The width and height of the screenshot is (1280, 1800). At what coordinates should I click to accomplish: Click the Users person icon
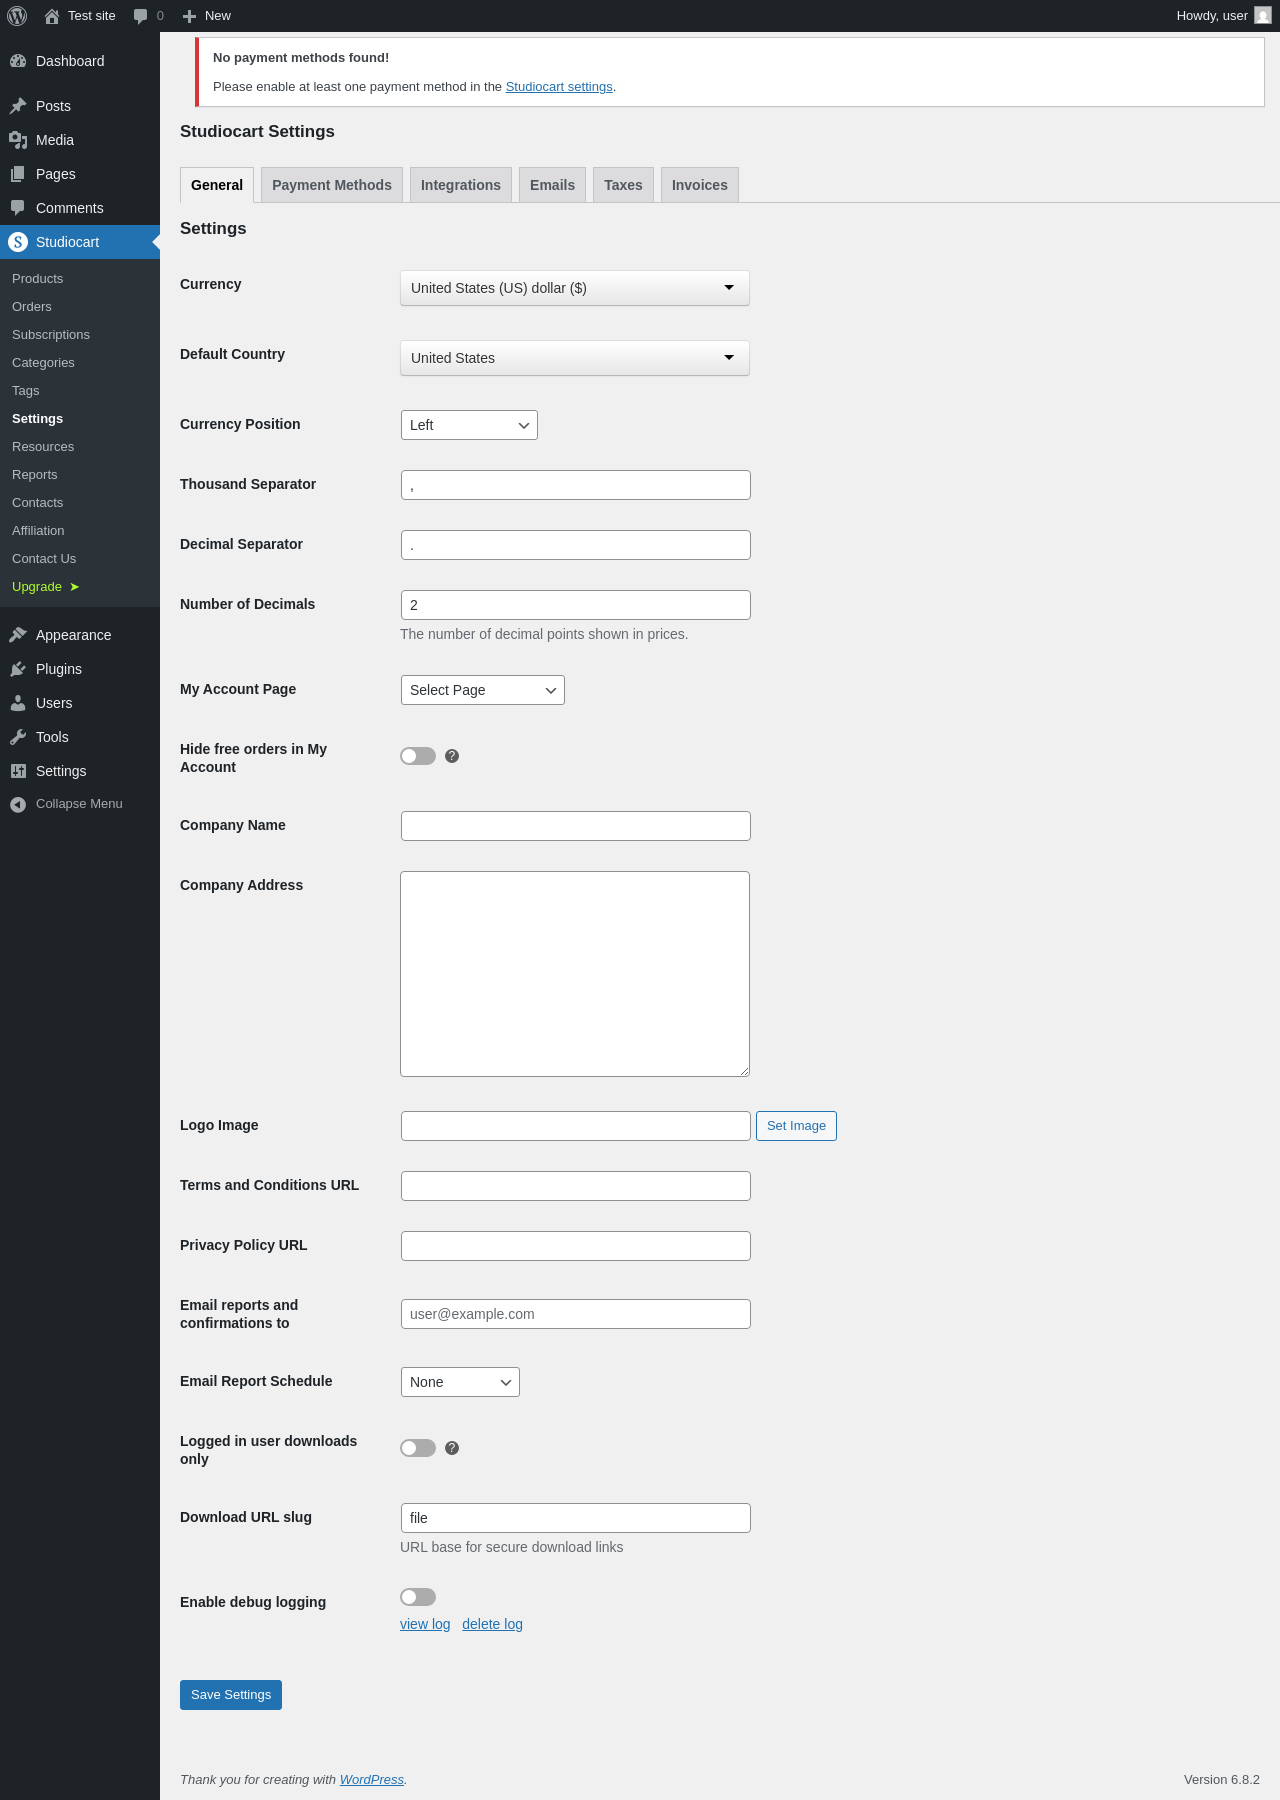click(18, 703)
